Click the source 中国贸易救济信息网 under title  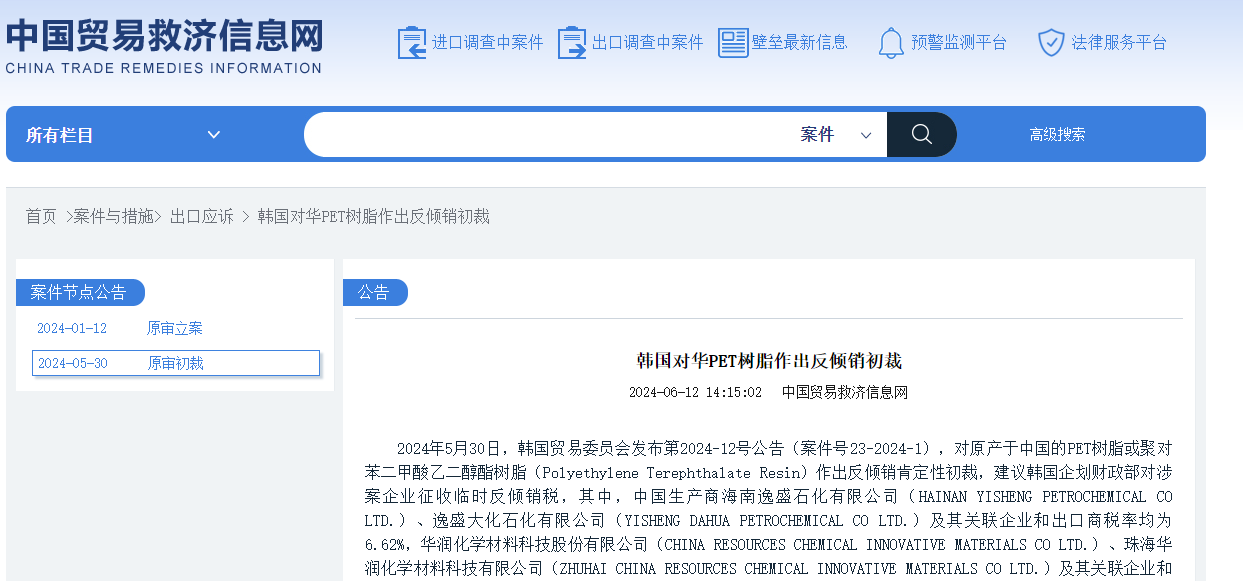point(845,393)
